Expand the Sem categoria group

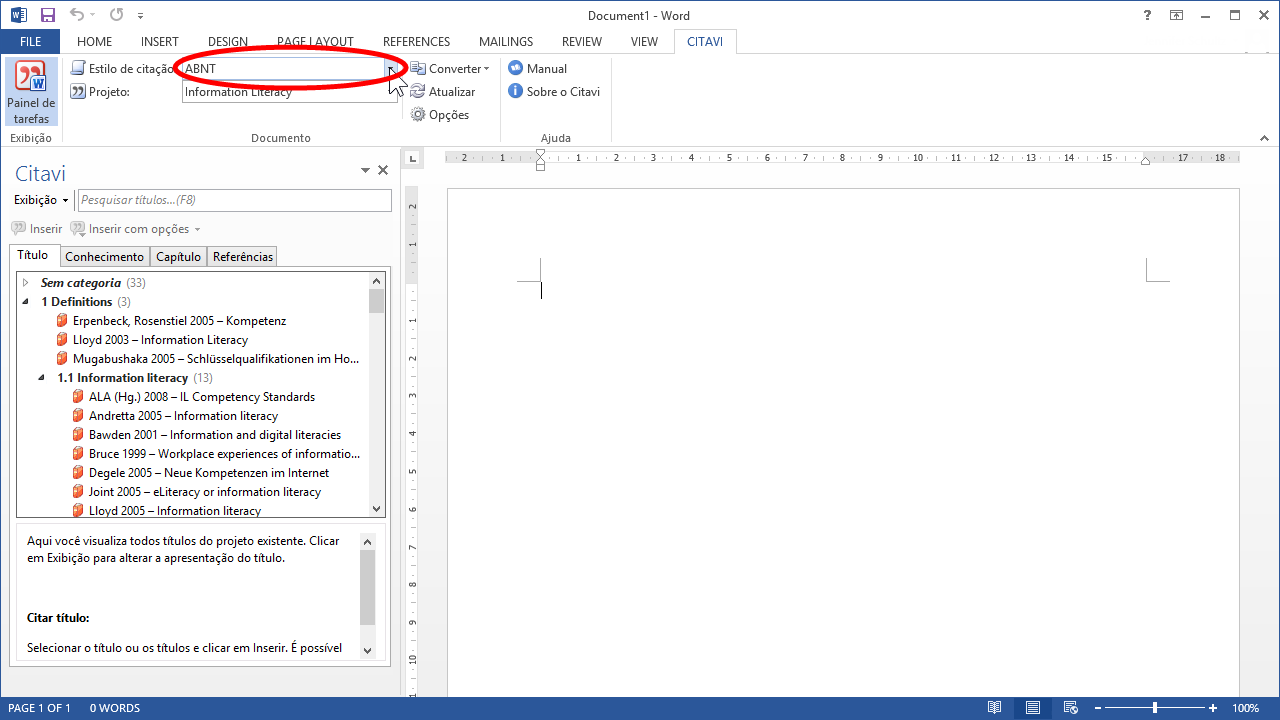point(26,283)
